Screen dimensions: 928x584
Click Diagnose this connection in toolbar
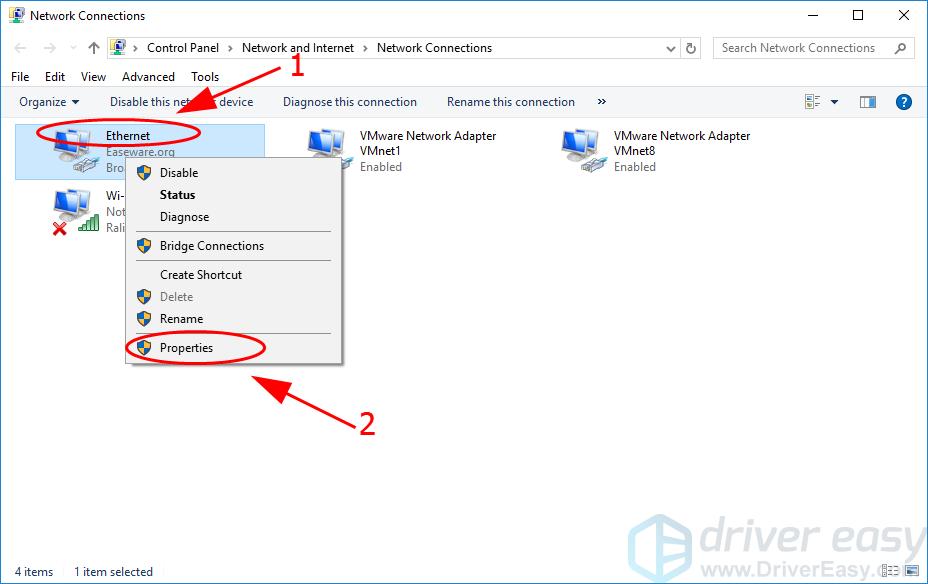349,102
